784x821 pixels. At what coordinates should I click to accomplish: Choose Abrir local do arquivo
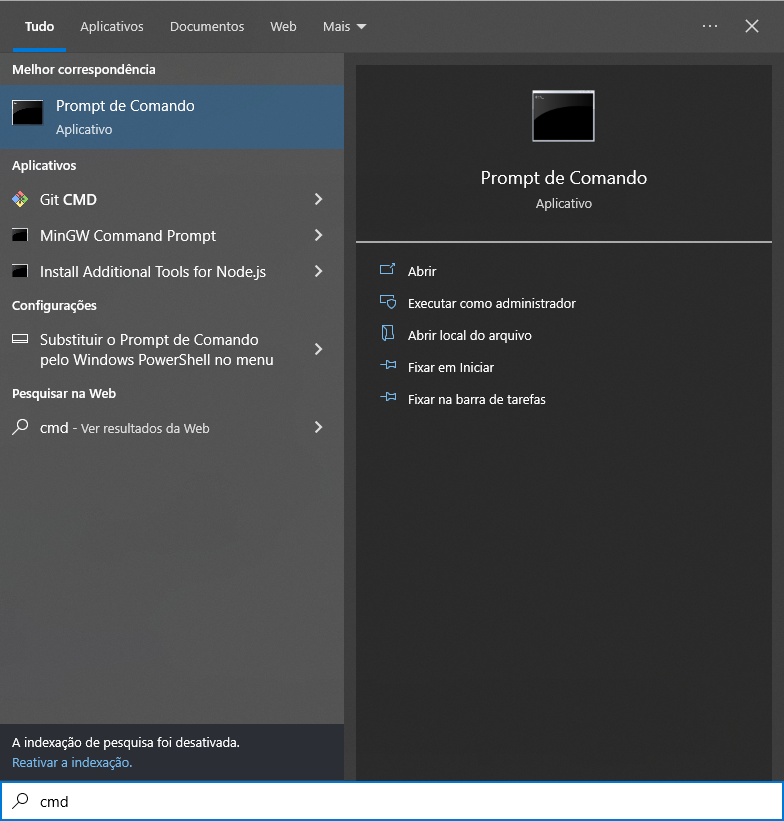470,335
